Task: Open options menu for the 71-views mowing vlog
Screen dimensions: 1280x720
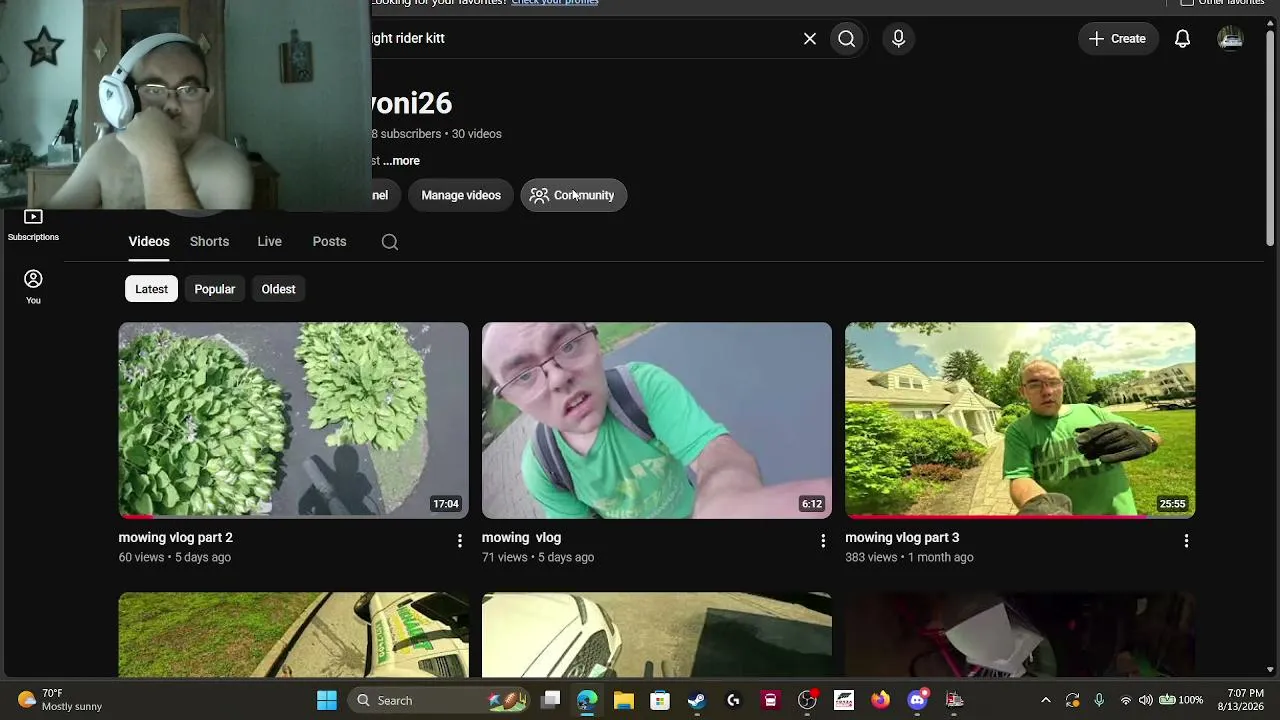Action: 823,541
